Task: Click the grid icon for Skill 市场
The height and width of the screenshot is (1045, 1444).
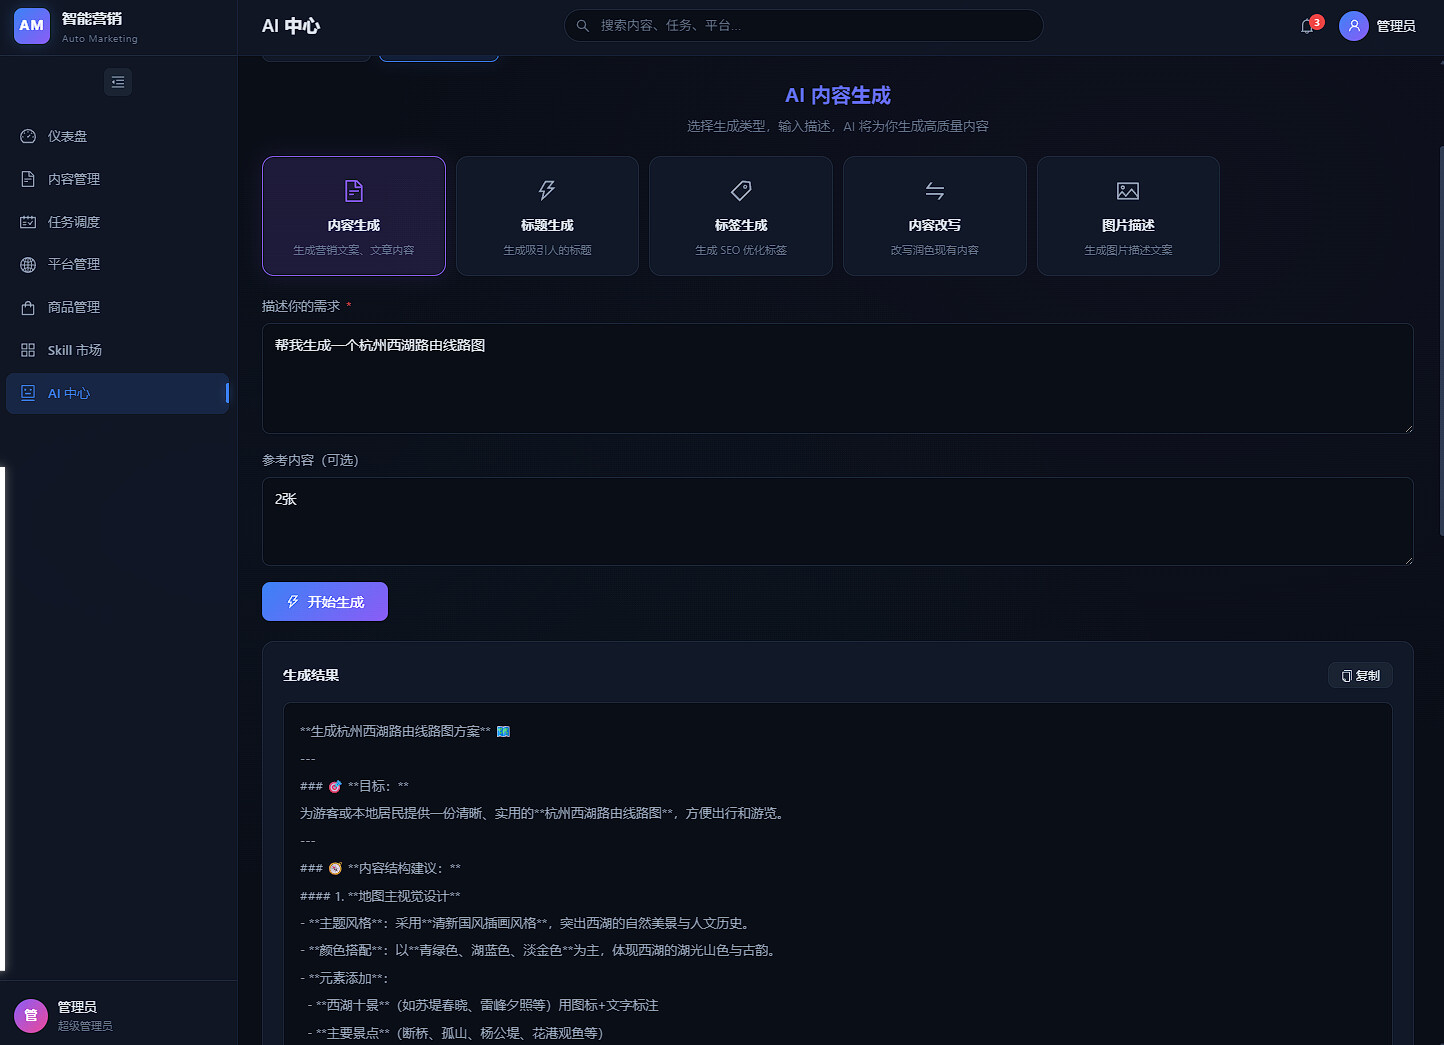Action: [28, 350]
